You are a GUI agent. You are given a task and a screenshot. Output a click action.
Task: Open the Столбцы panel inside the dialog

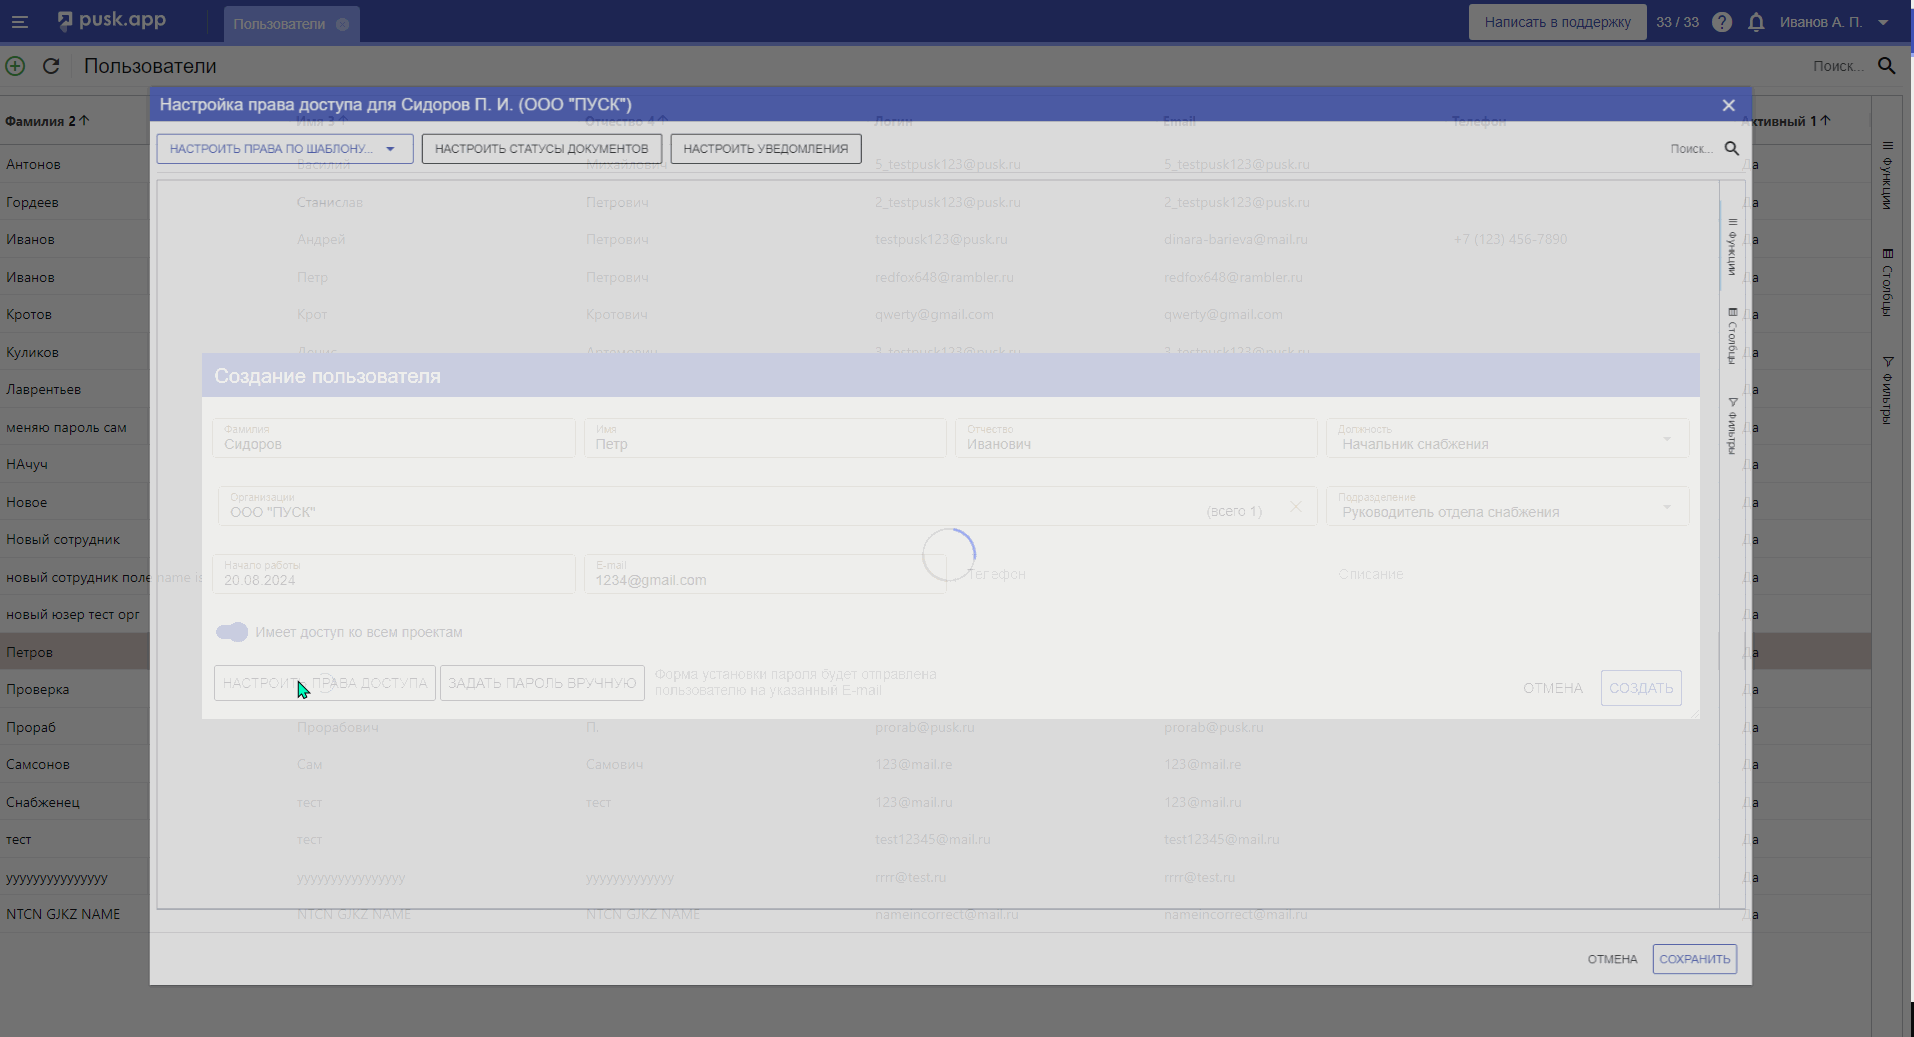(1732, 335)
